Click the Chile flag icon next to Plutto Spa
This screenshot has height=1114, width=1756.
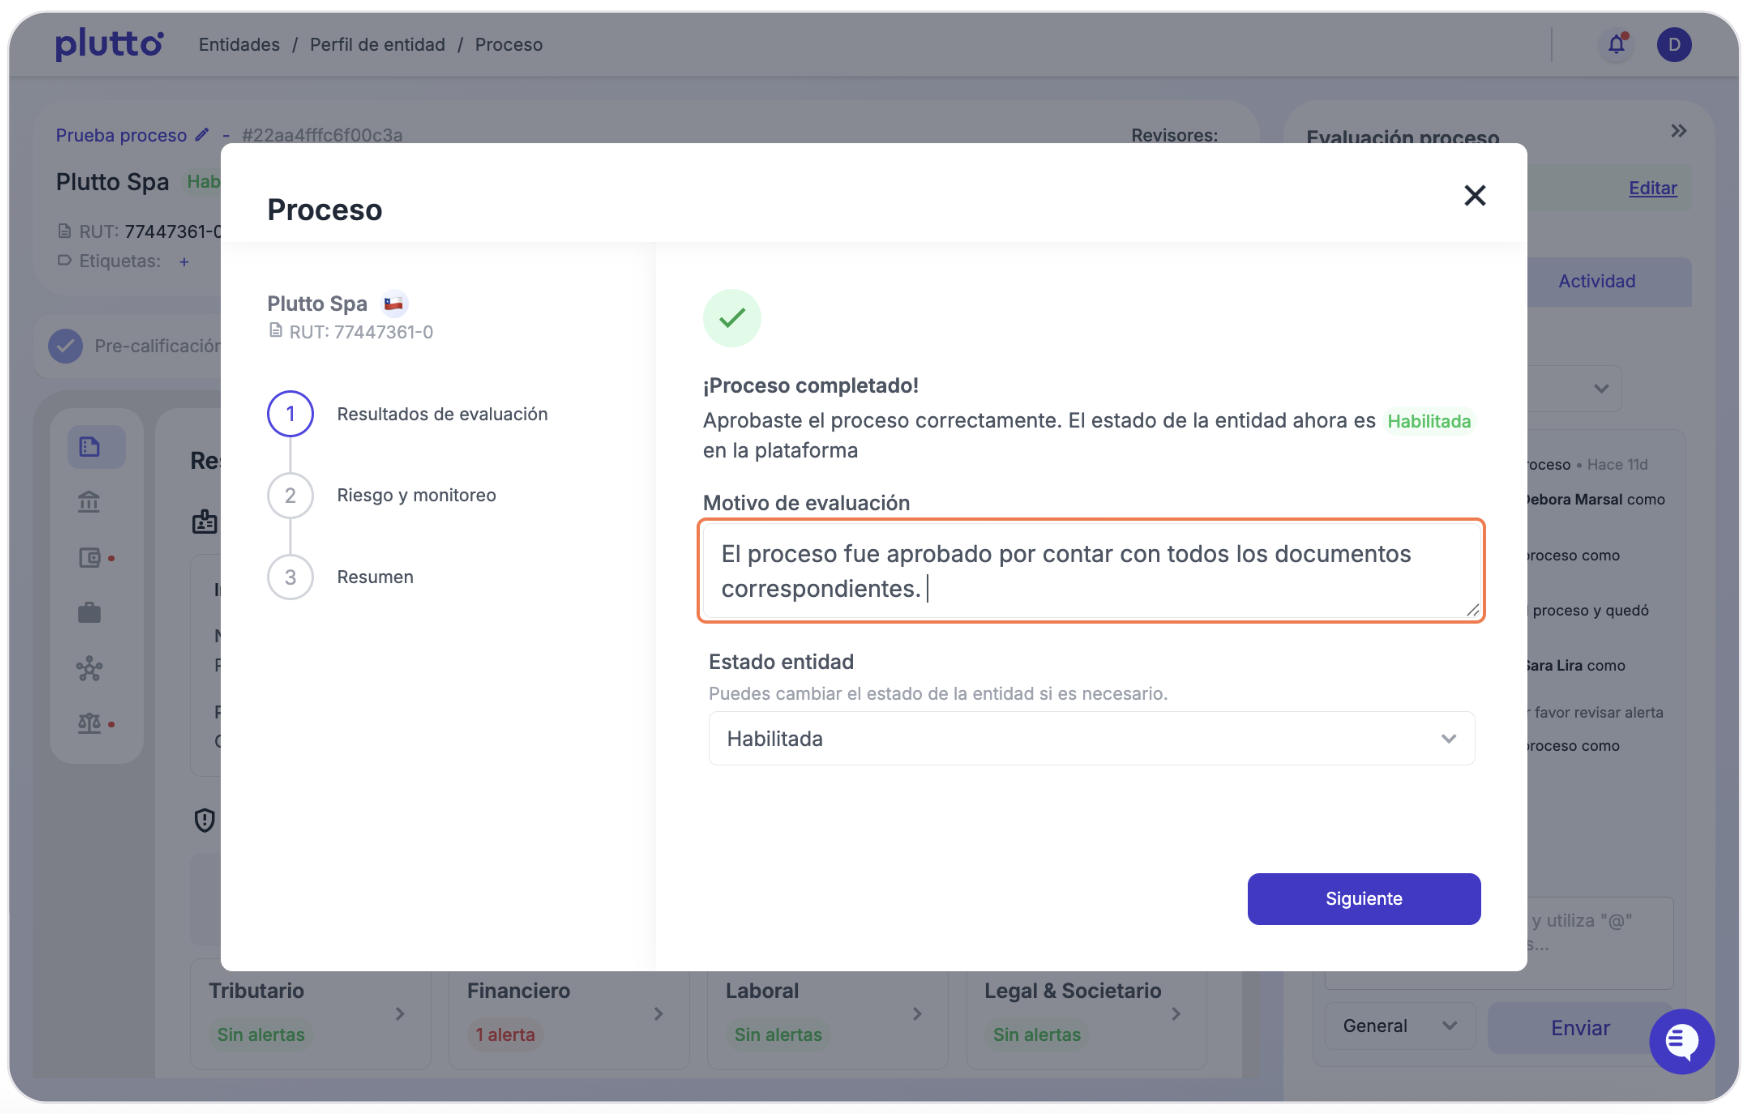[x=394, y=303]
